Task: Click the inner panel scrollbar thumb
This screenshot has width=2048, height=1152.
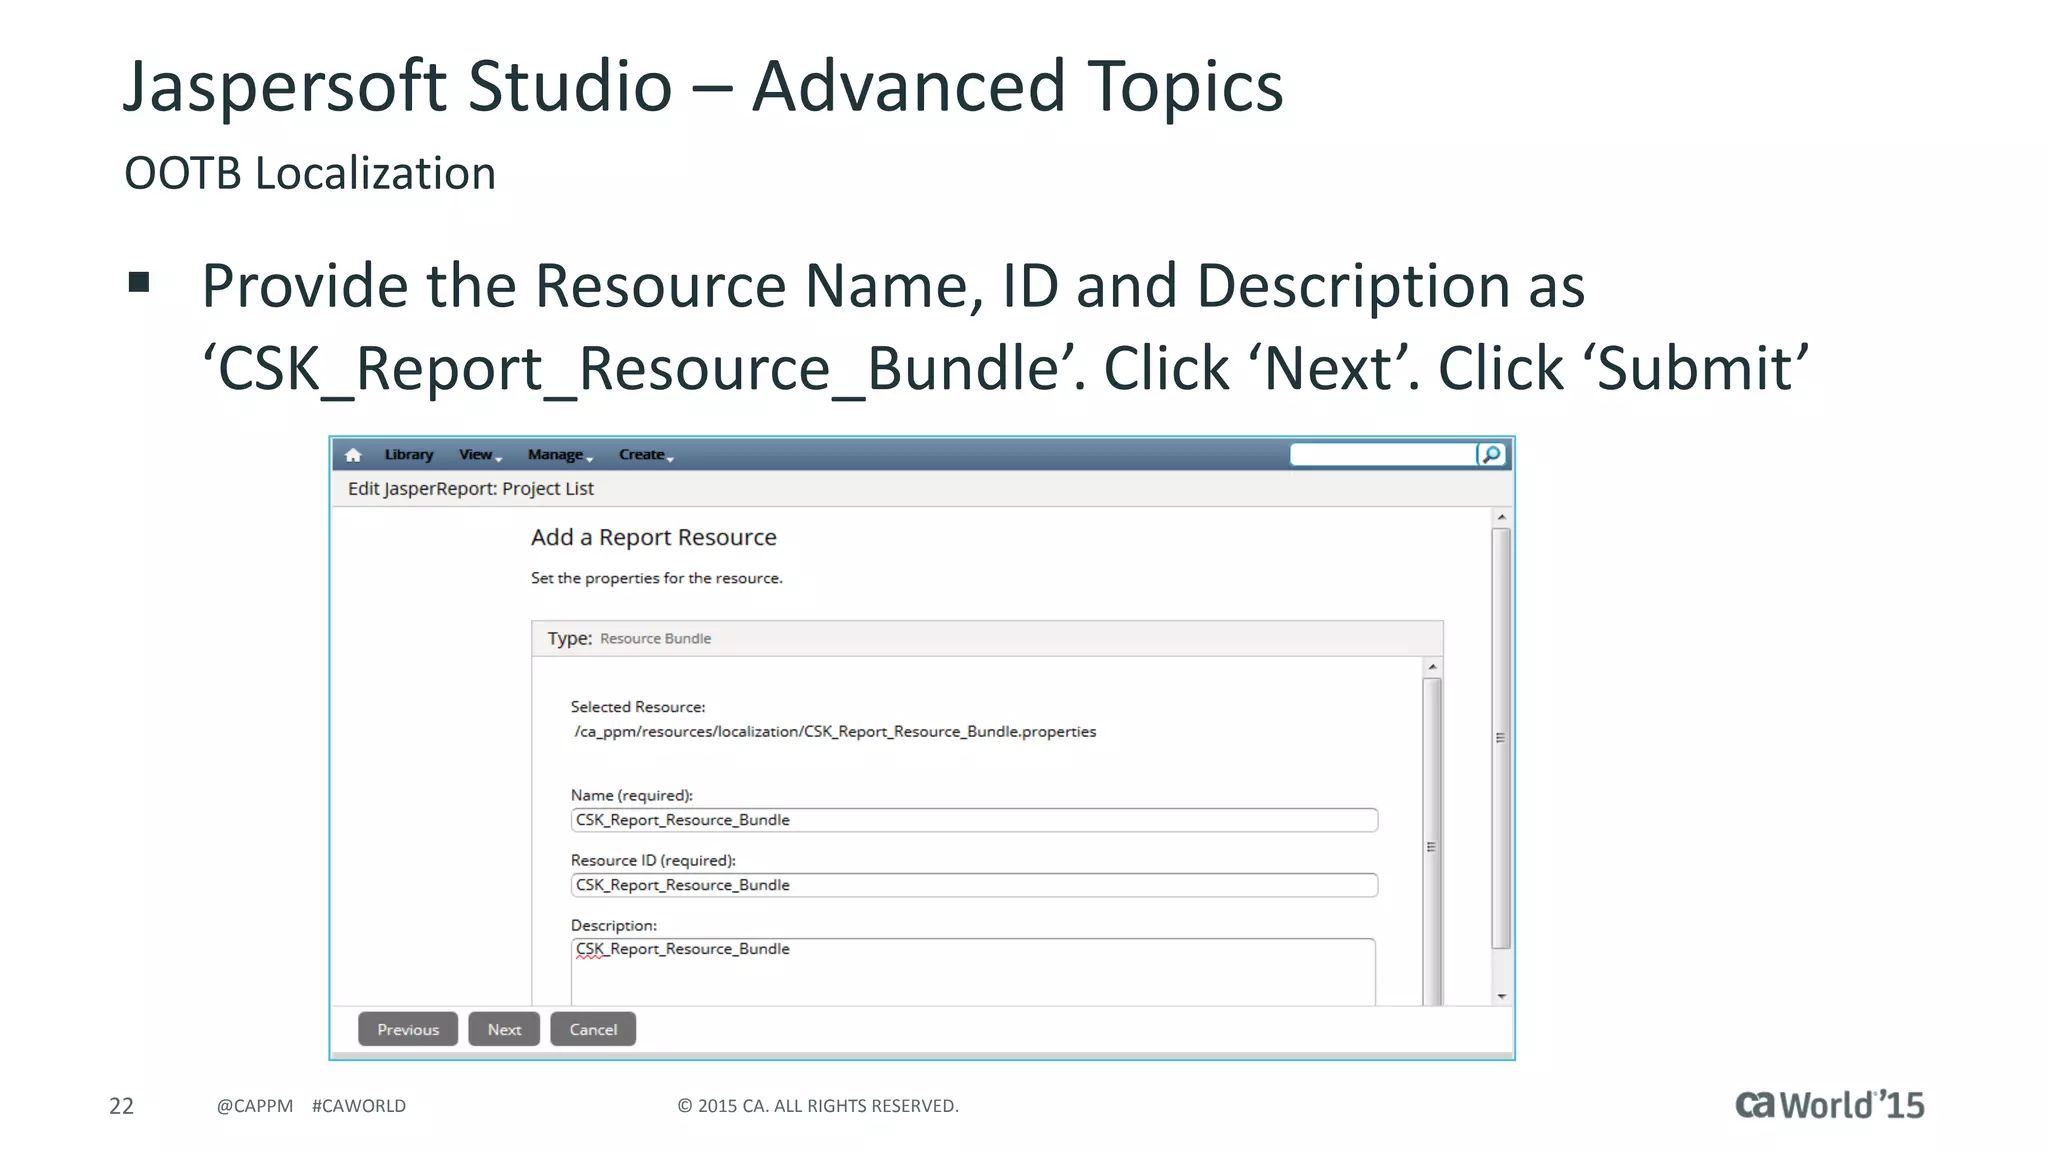Action: pos(1432,842)
